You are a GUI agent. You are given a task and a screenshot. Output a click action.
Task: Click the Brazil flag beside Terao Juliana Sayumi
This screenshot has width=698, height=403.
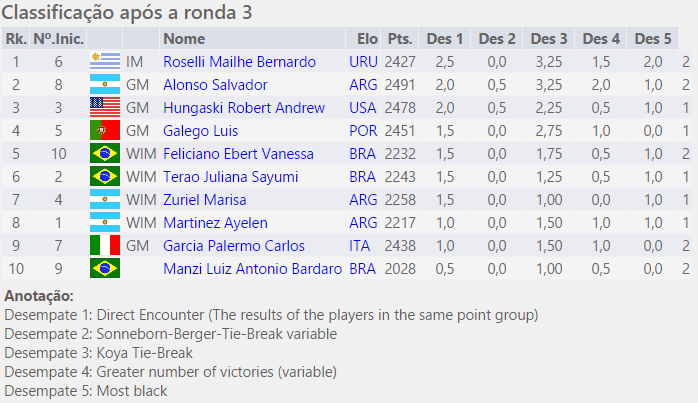(x=104, y=177)
